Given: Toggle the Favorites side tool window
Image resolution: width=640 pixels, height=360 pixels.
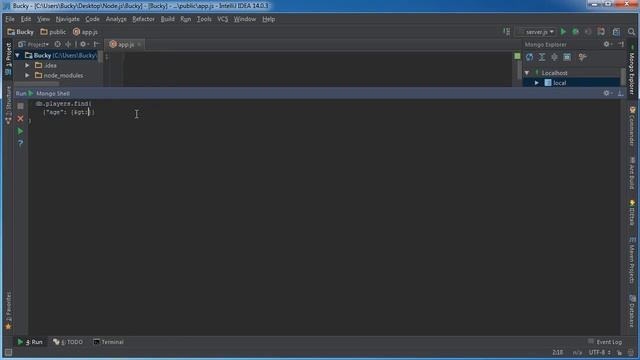Looking at the screenshot, I should [x=8, y=310].
